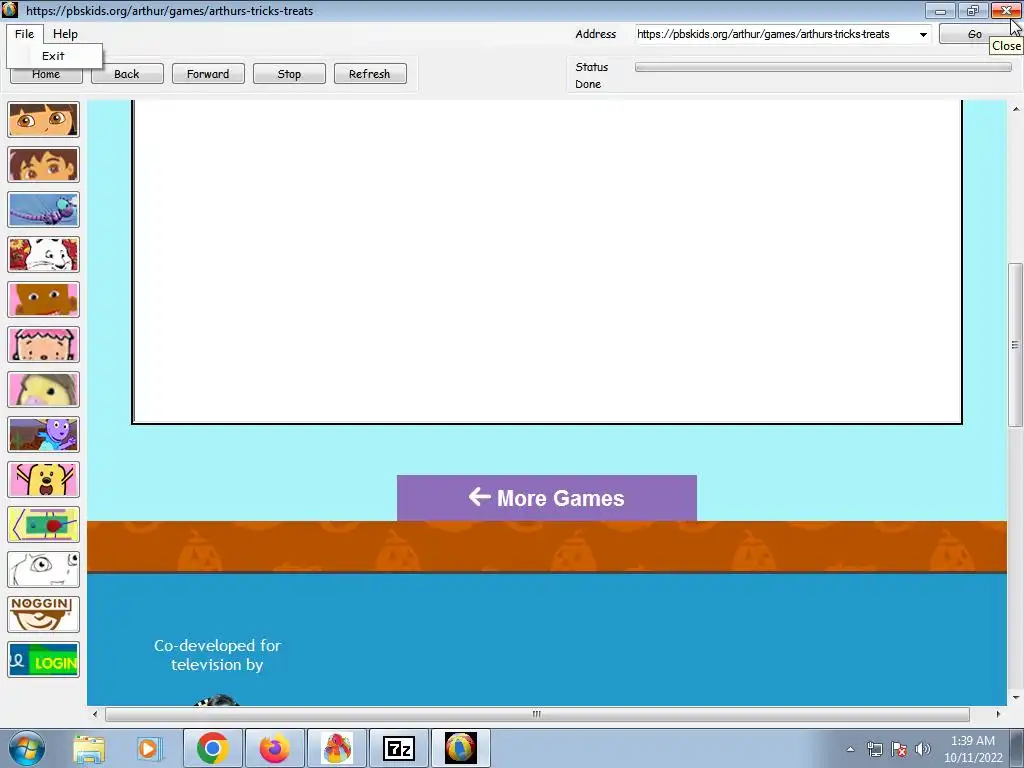The image size is (1024, 768).
Task: Click the More Games link
Action: 547,498
